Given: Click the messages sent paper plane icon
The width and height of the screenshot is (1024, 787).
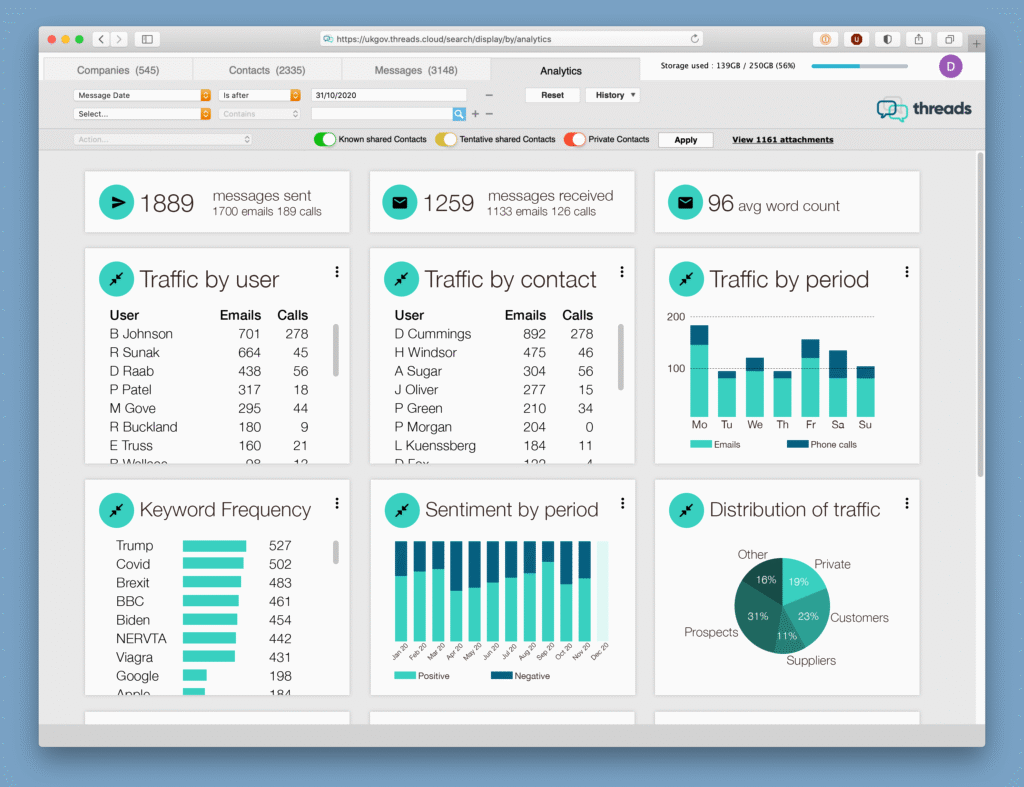Looking at the screenshot, I should [x=117, y=201].
